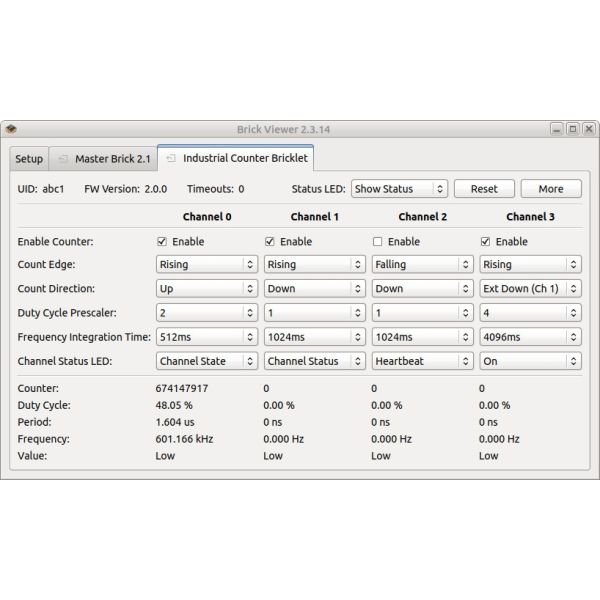
Task: Click frequency value 601.166 kHz
Action: coord(184,439)
